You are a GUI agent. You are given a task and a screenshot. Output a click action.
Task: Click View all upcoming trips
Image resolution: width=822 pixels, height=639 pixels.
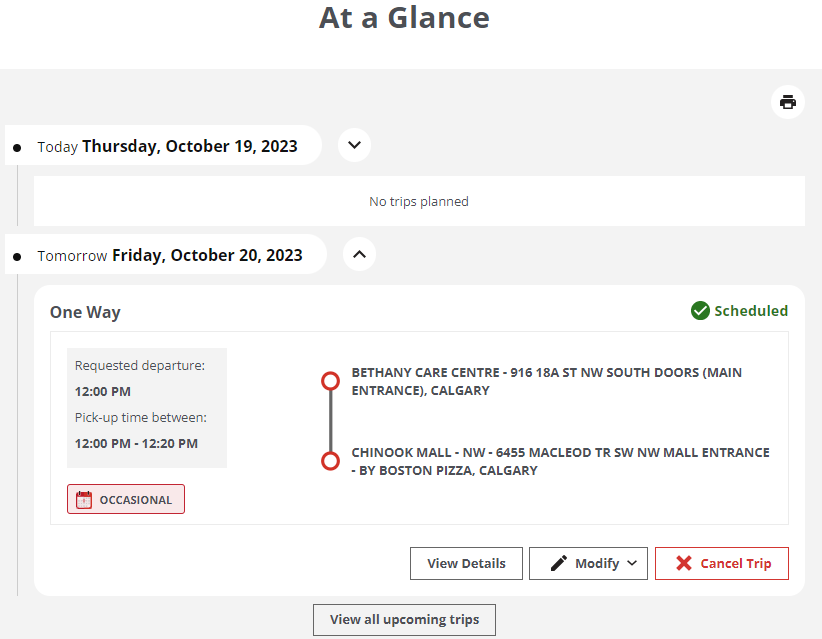(404, 620)
